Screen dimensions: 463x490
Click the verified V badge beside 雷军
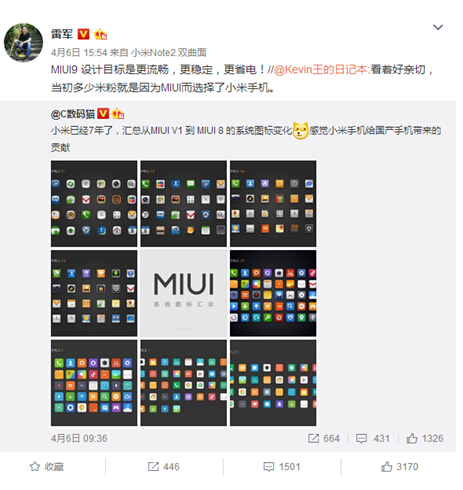click(83, 34)
